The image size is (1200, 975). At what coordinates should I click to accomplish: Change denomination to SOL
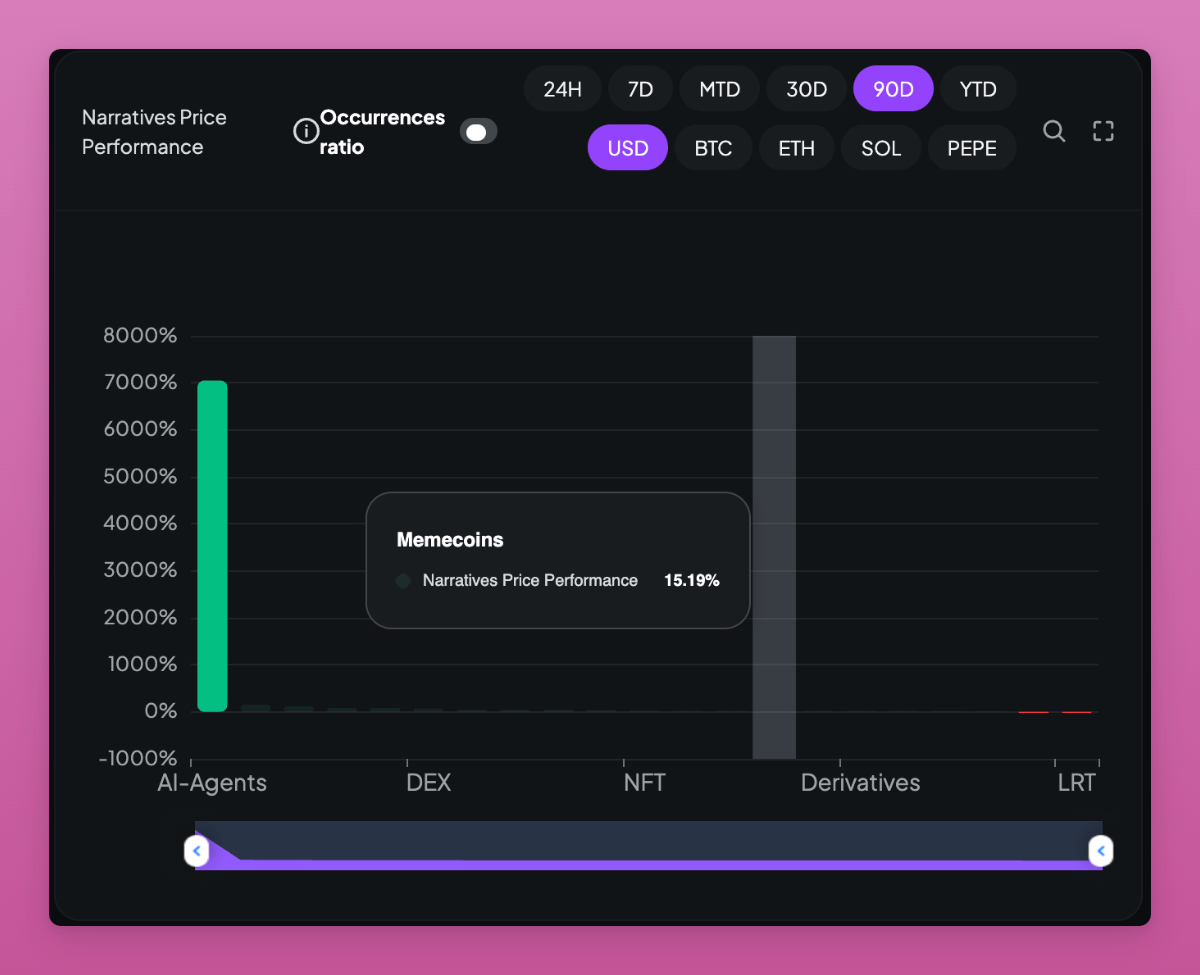[x=881, y=148]
